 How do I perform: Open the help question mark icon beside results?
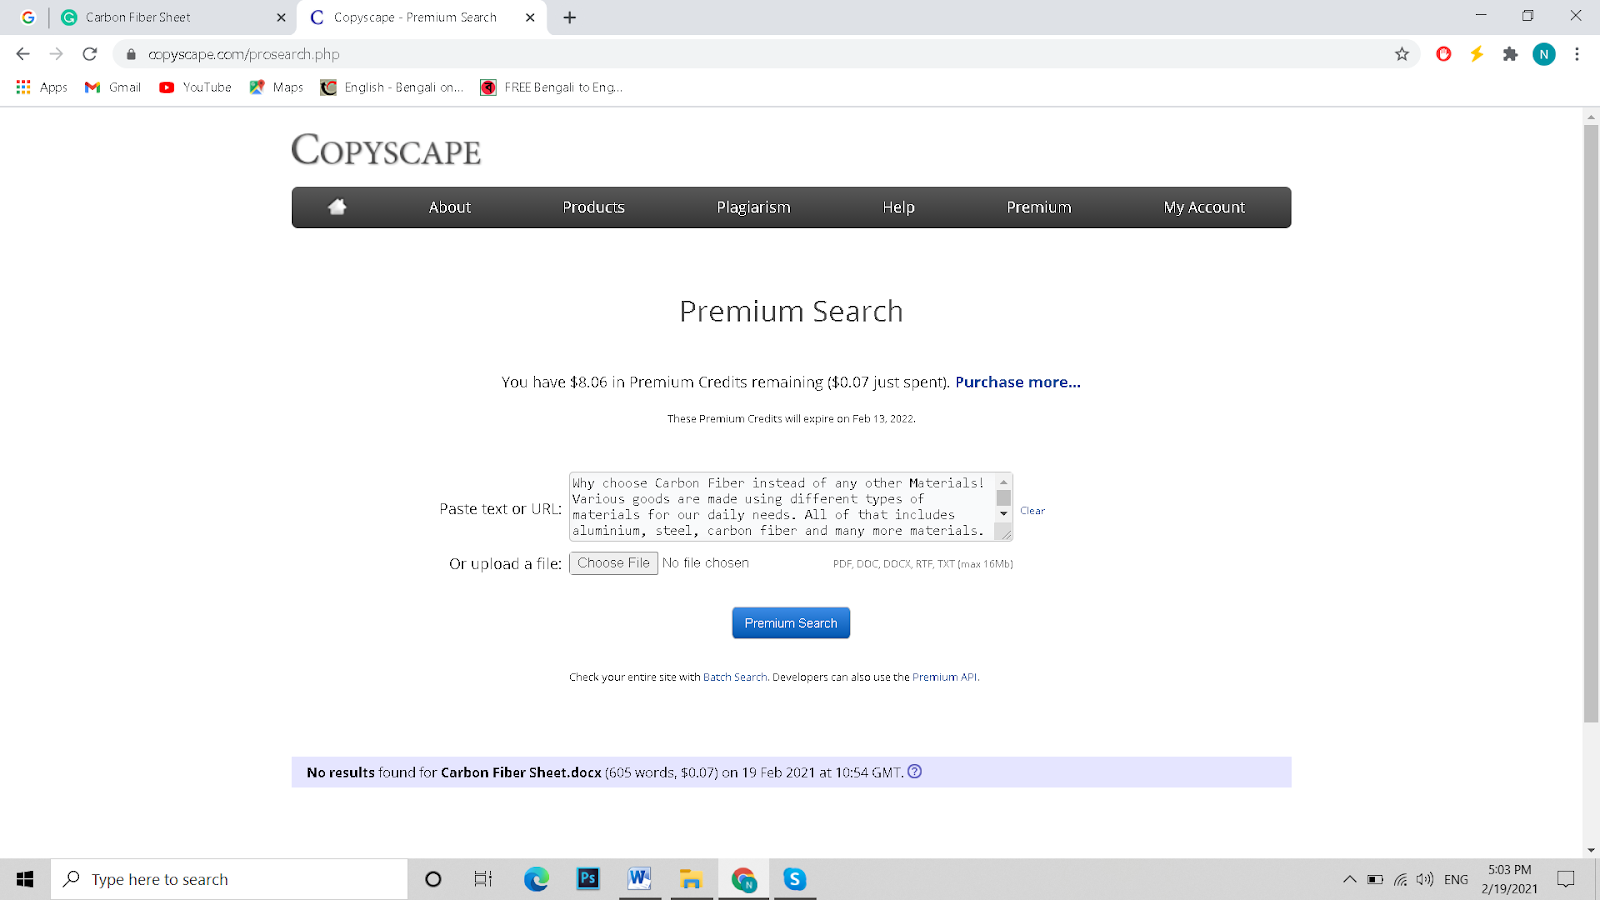coord(915,772)
